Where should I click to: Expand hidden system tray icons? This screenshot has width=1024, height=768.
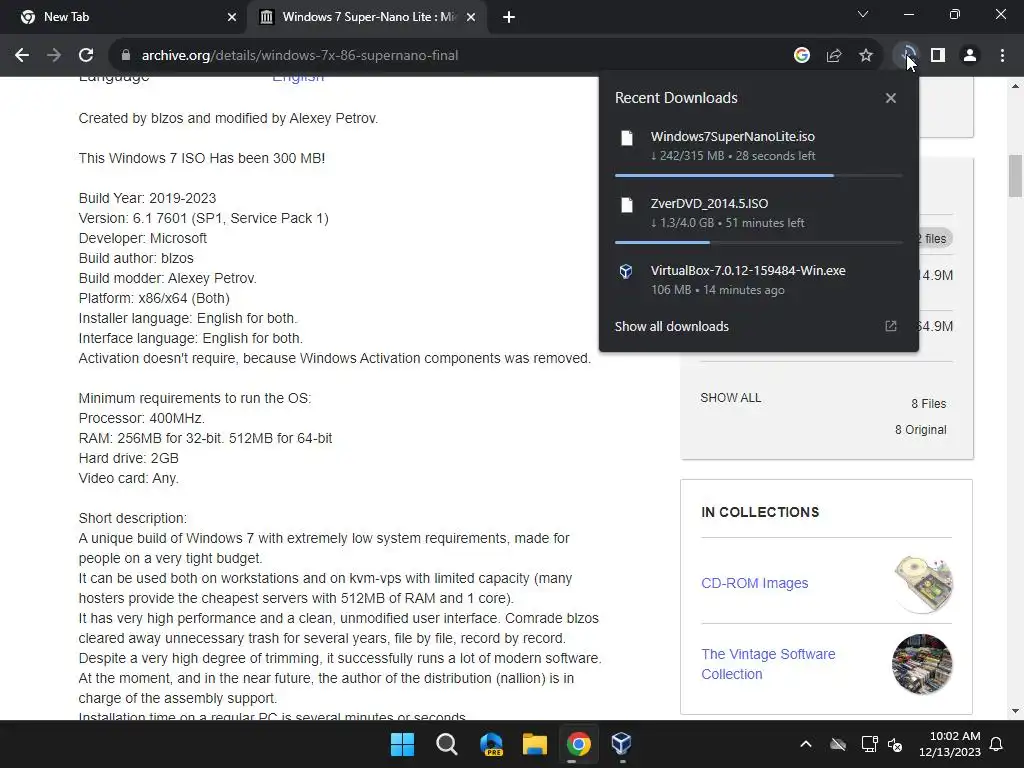pyautogui.click(x=806, y=744)
